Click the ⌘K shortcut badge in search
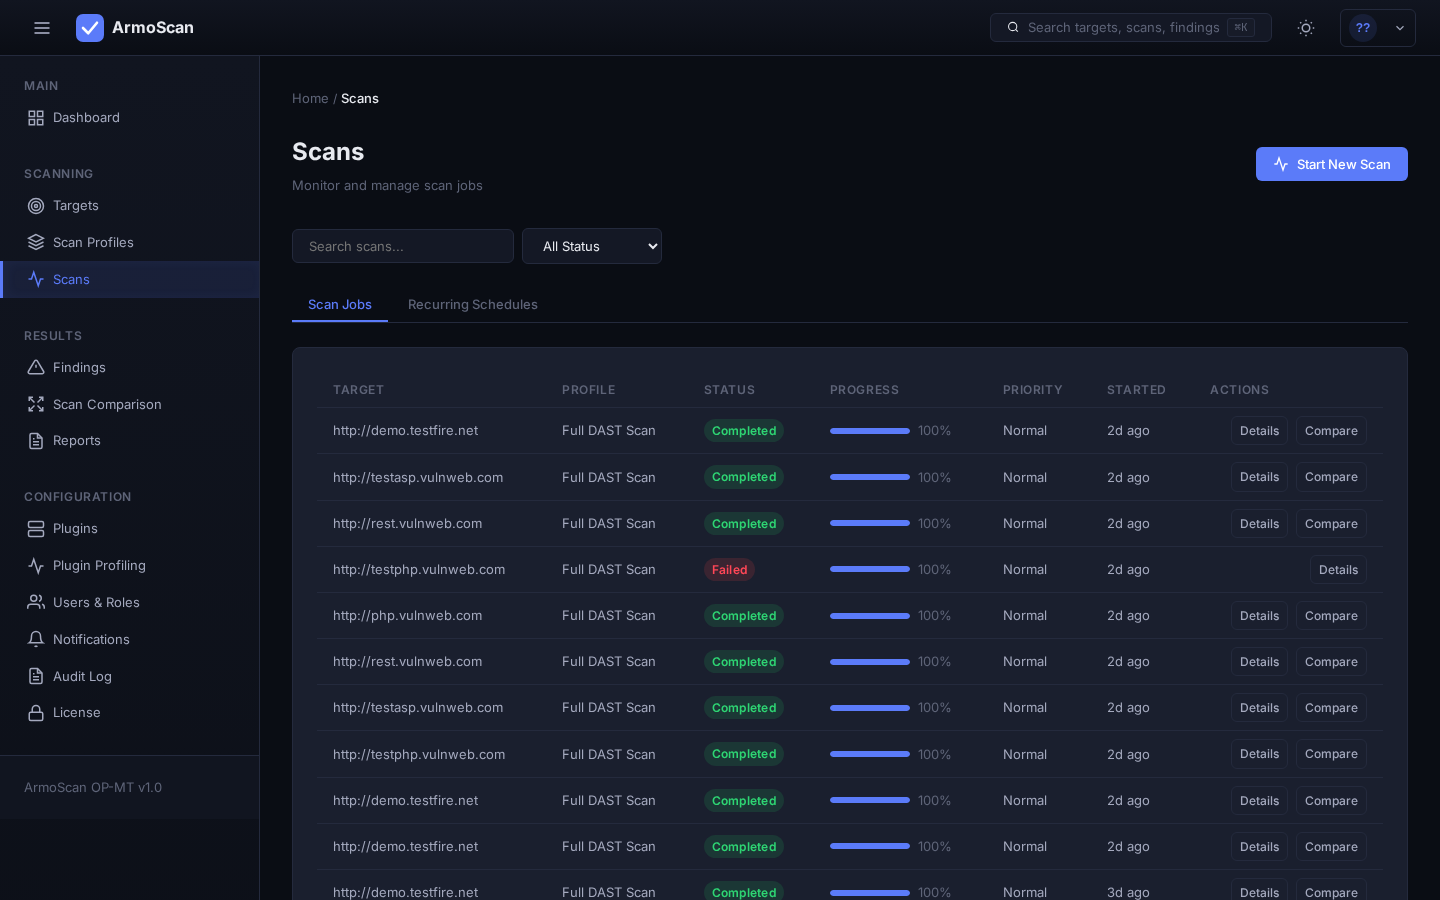Viewport: 1440px width, 900px height. (1241, 27)
